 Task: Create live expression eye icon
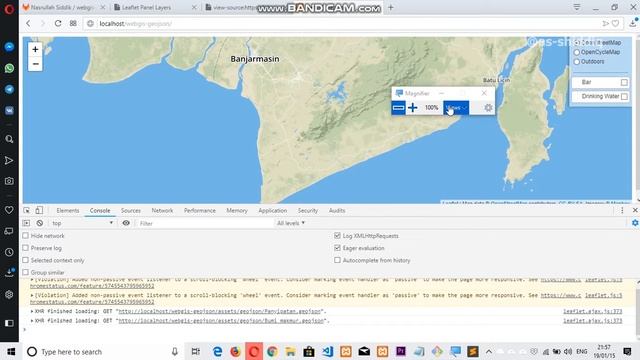click(x=126, y=223)
